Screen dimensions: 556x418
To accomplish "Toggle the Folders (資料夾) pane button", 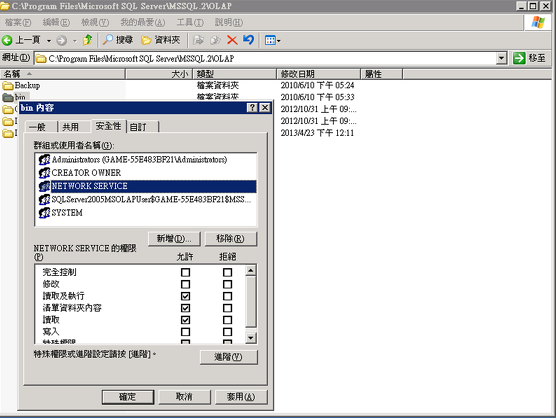I will point(161,40).
